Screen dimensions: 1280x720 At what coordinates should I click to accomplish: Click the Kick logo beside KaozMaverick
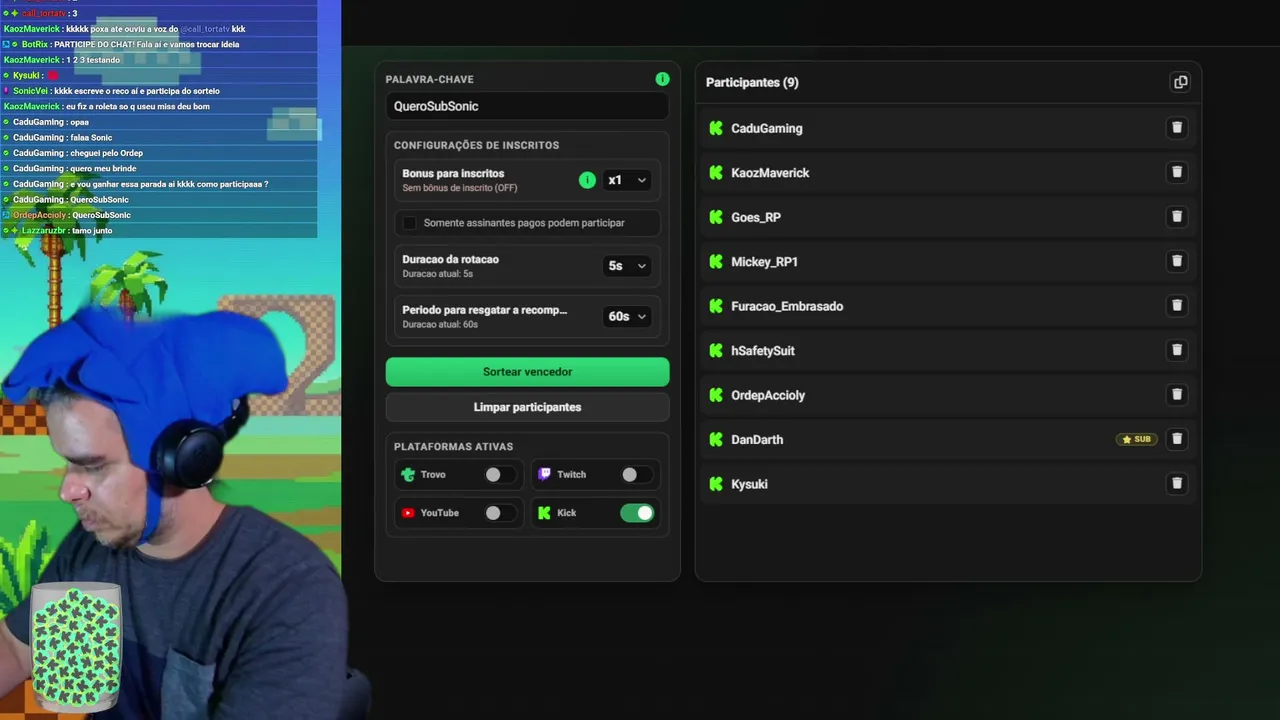(x=716, y=173)
